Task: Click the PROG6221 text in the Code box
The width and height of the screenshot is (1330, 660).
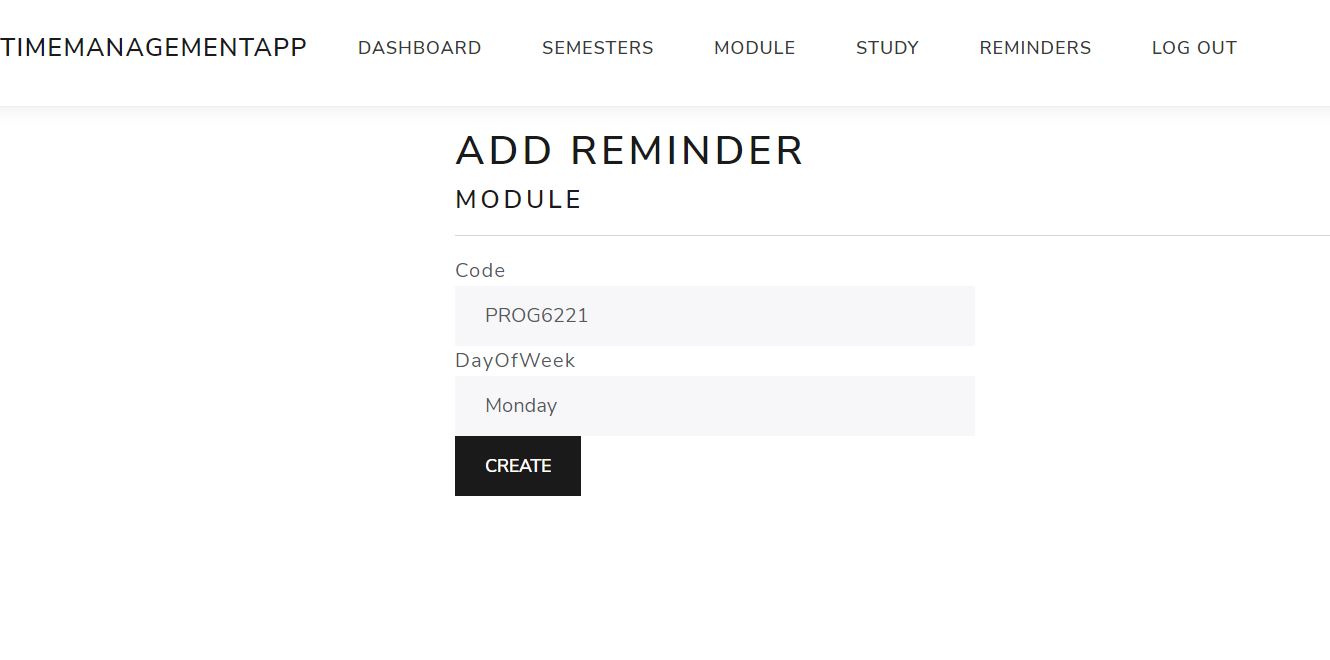Action: [x=536, y=315]
